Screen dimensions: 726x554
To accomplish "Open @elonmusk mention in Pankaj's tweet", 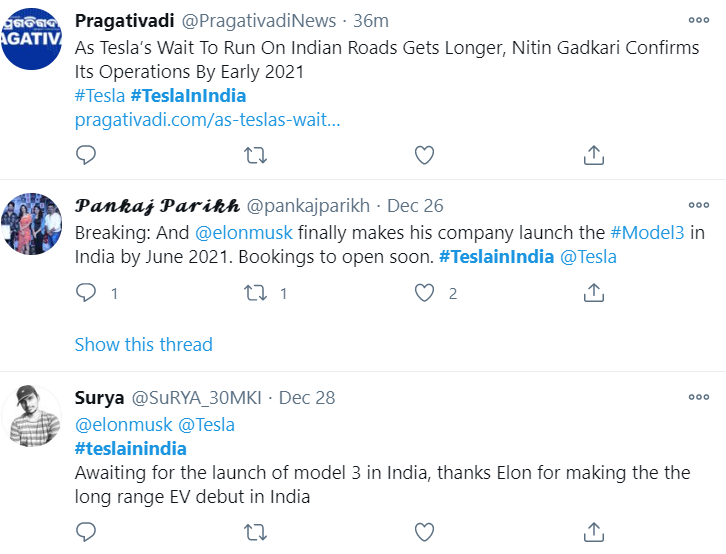I will pos(244,233).
